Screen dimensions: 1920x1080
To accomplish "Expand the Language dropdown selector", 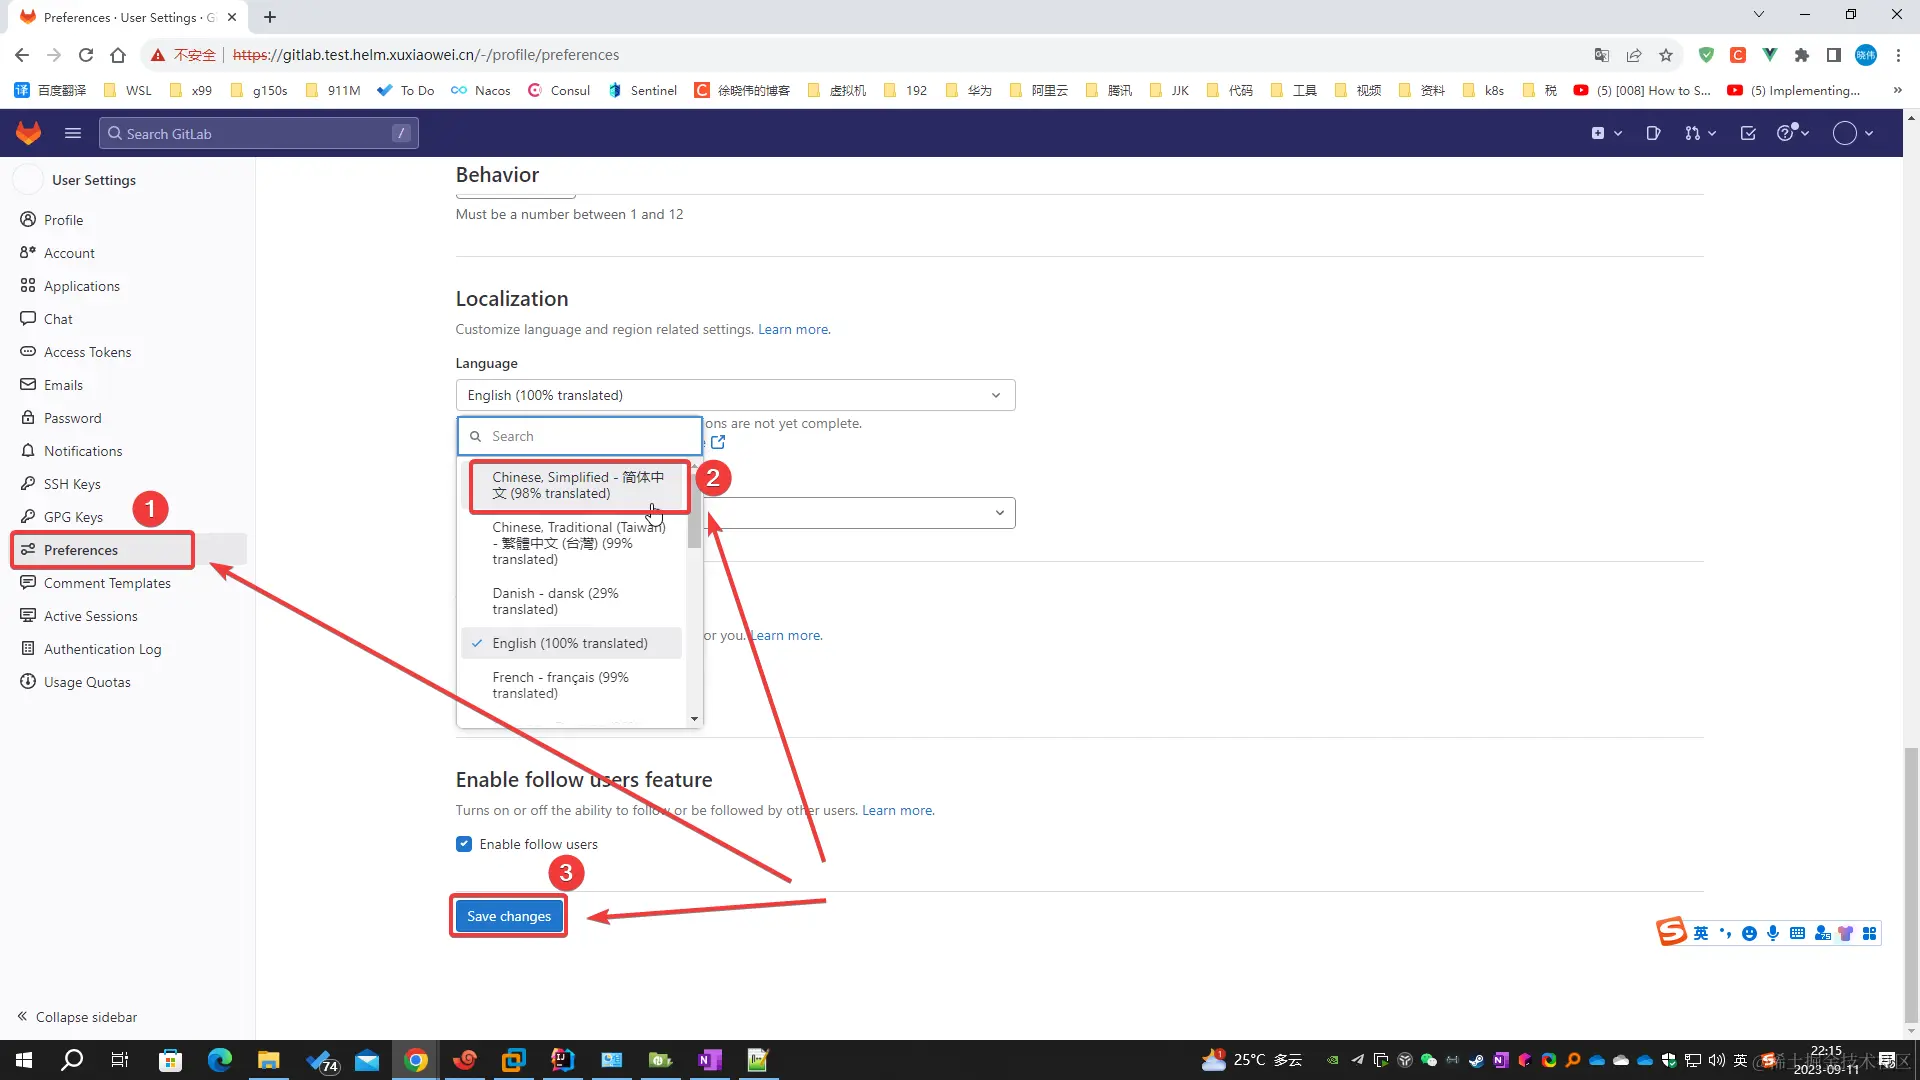I will click(x=735, y=395).
